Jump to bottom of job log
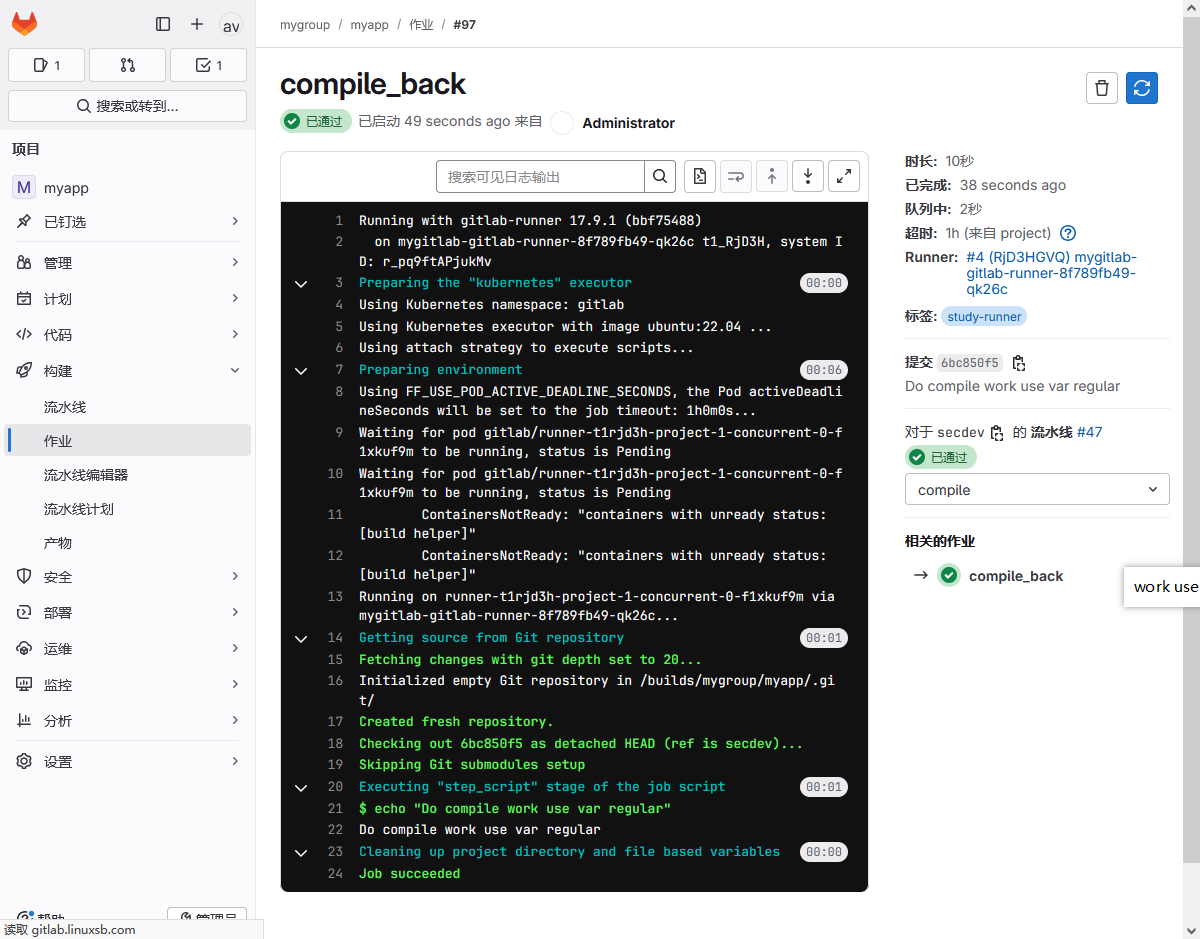 808,176
